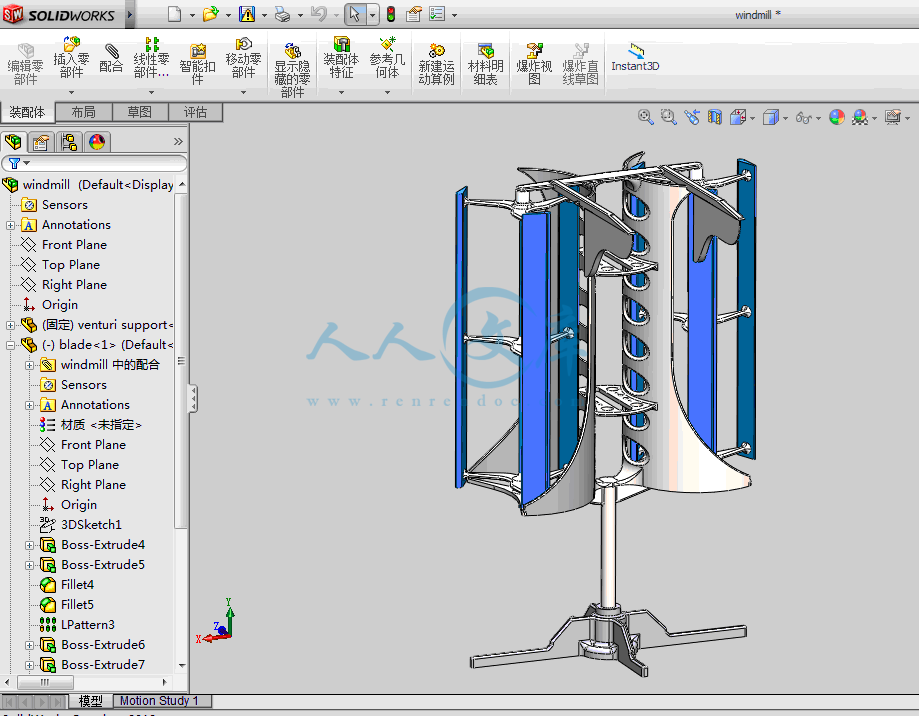Click Show Hidden Components (显示隐藏的零部件)
Viewport: 919px width, 716px height.
click(x=292, y=70)
